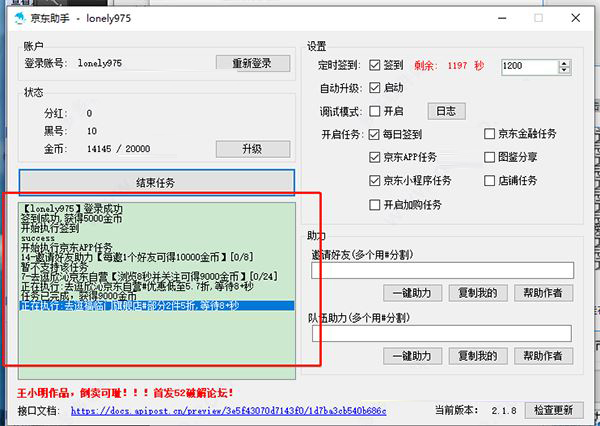This screenshot has width=600, height=426.
Task: Click the interval field showing 1200
Action: [530, 66]
